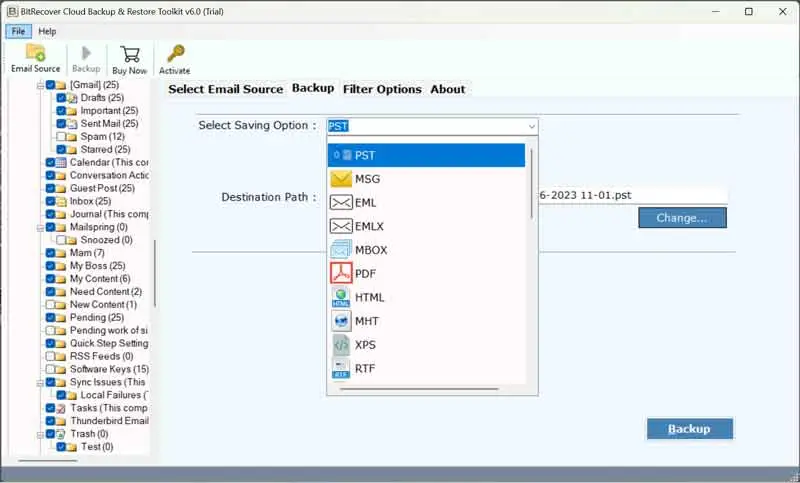Collapse the Mailspring (0) tree node
Viewport: 800px width, 483px height.
point(40,228)
